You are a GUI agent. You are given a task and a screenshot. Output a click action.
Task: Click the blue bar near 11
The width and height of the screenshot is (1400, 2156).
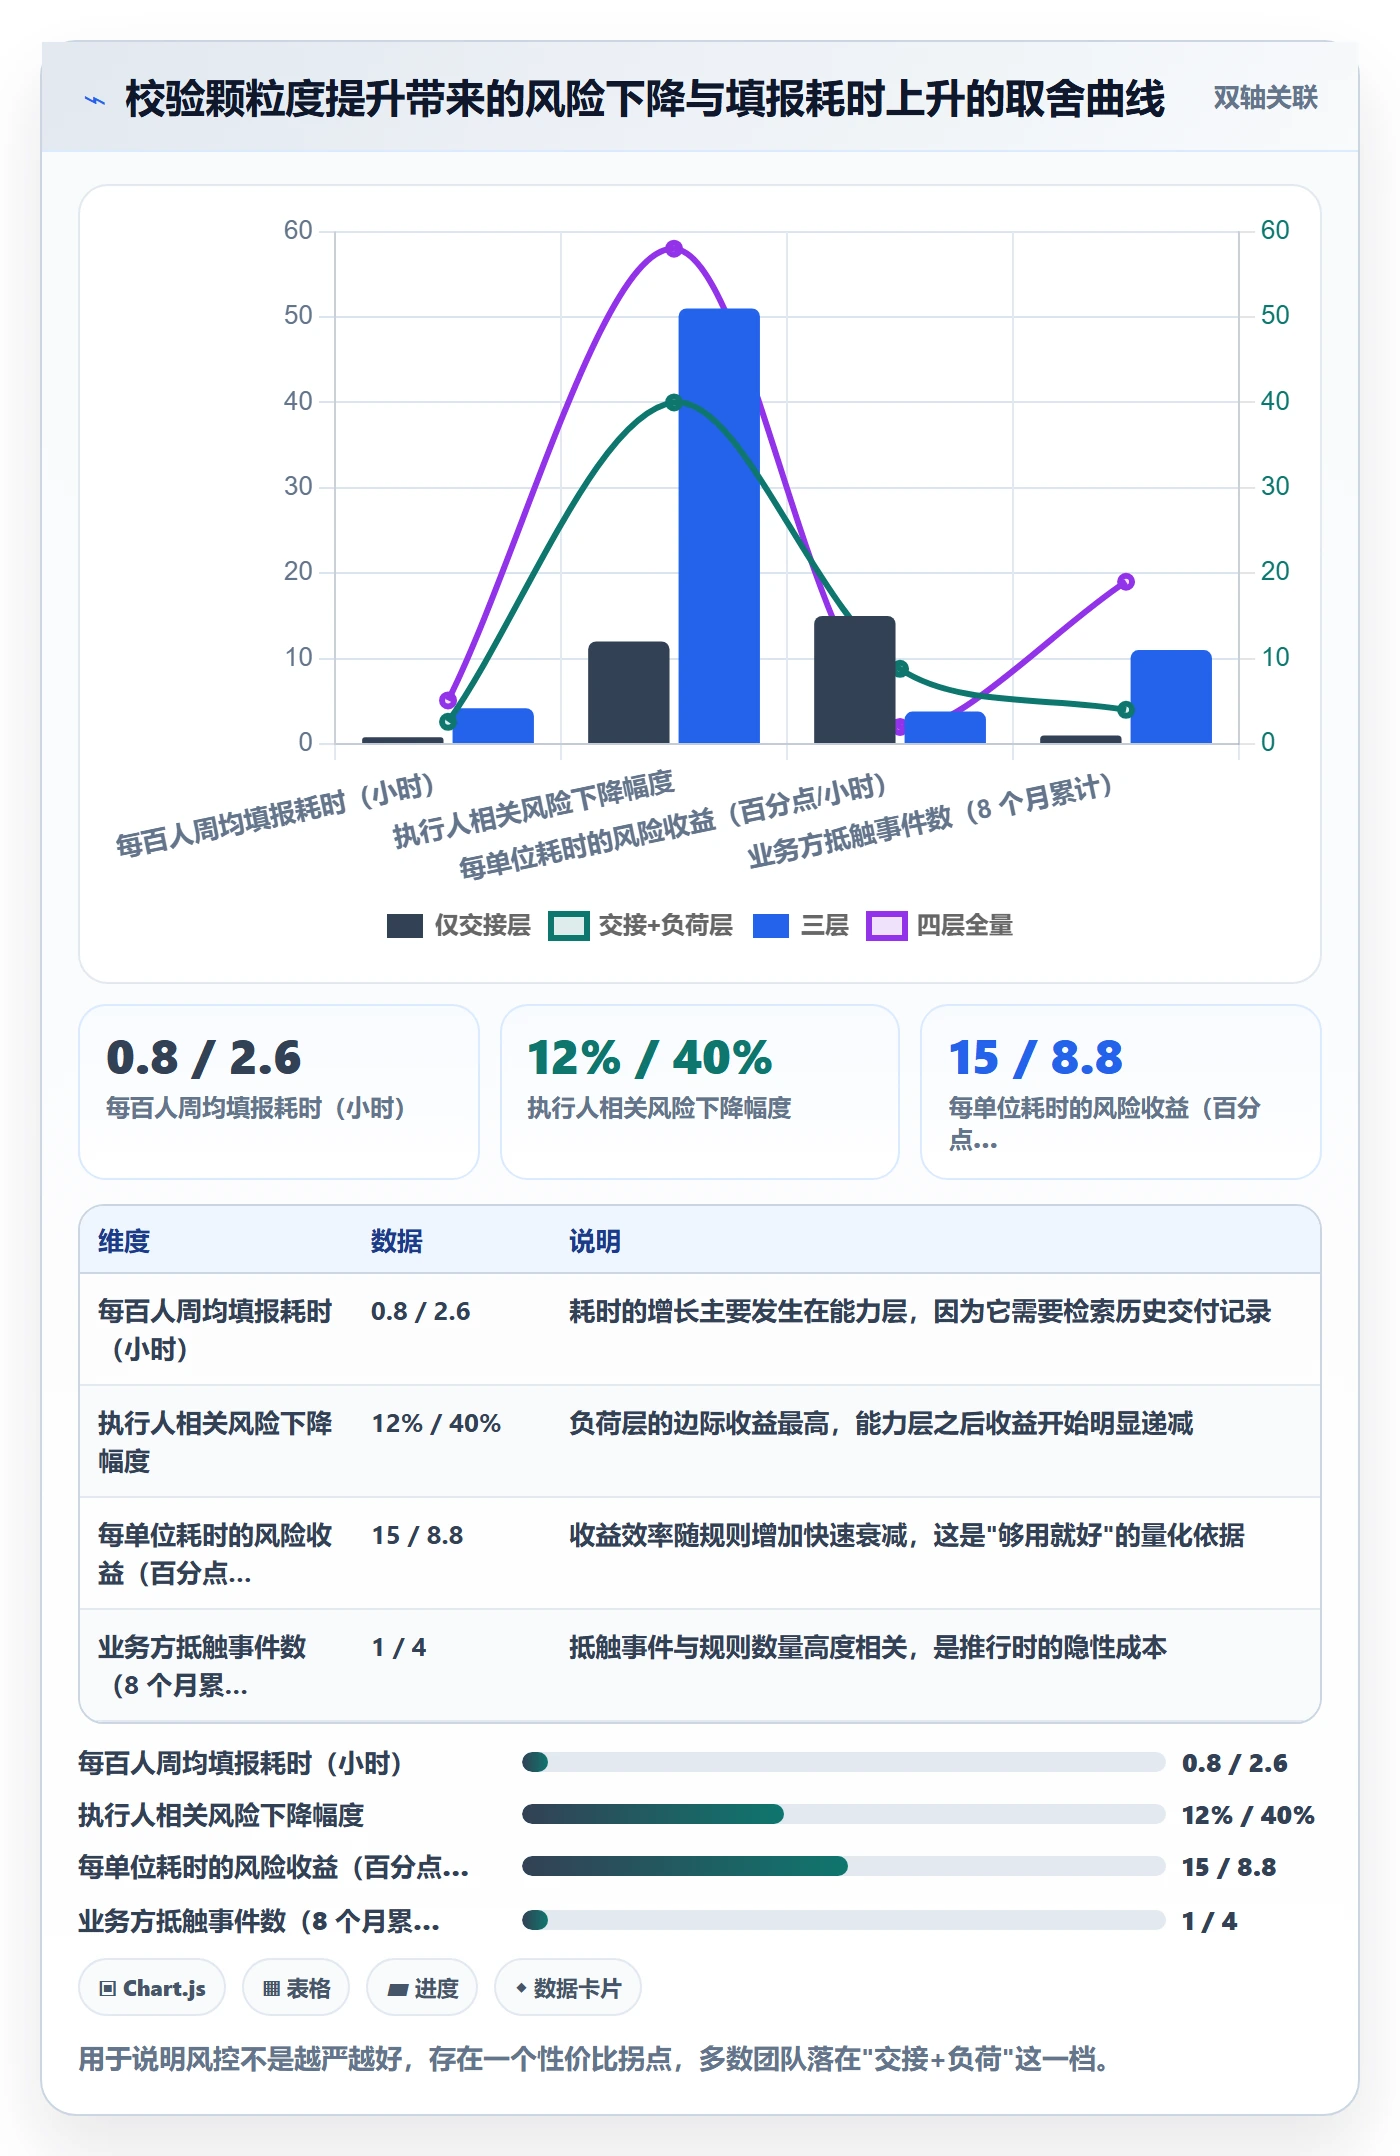(1171, 697)
